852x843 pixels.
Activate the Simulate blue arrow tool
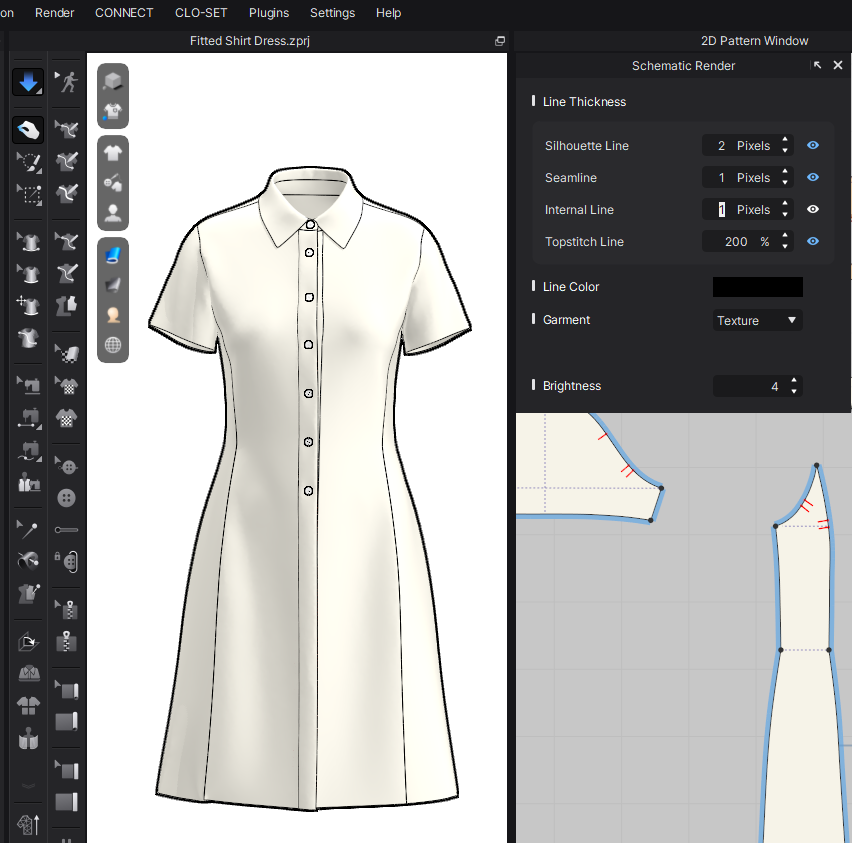coord(28,82)
